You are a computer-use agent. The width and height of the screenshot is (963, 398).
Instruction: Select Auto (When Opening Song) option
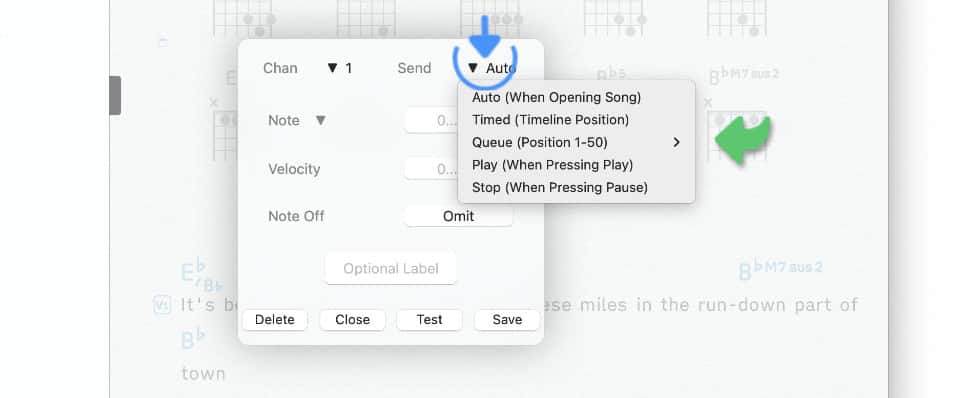(556, 97)
